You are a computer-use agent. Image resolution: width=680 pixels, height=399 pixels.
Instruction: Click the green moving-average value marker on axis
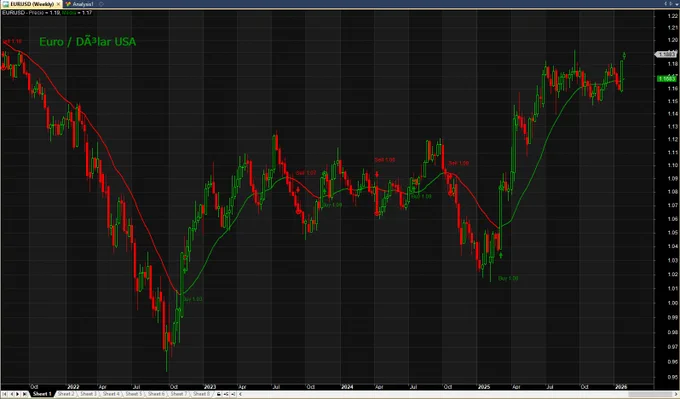[x=667, y=78]
